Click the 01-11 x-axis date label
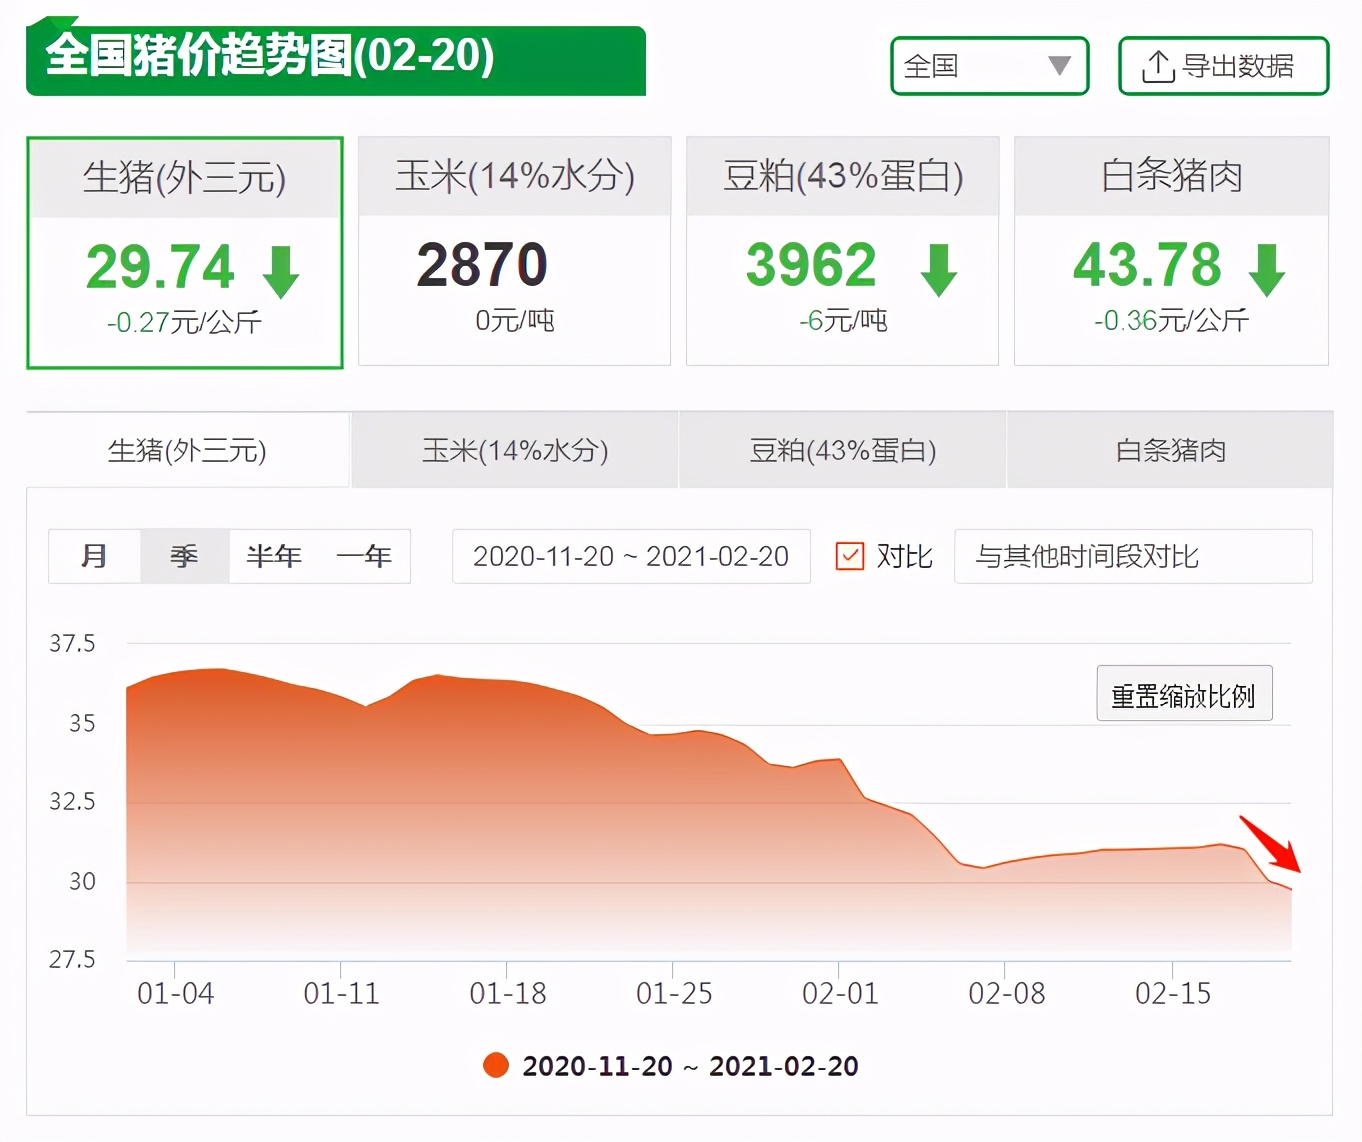The width and height of the screenshot is (1362, 1142). (341, 993)
